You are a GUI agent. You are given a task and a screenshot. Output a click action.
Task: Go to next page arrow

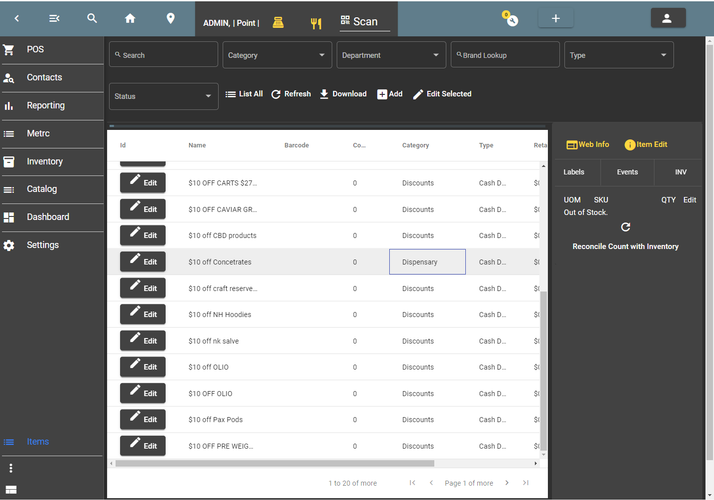point(507,483)
